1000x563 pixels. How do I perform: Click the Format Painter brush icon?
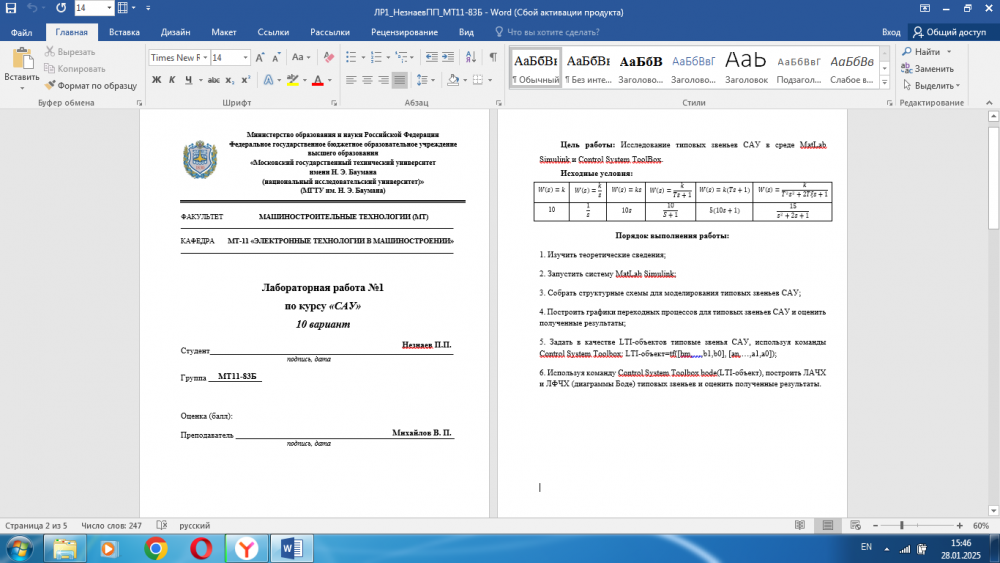pyautogui.click(x=51, y=86)
